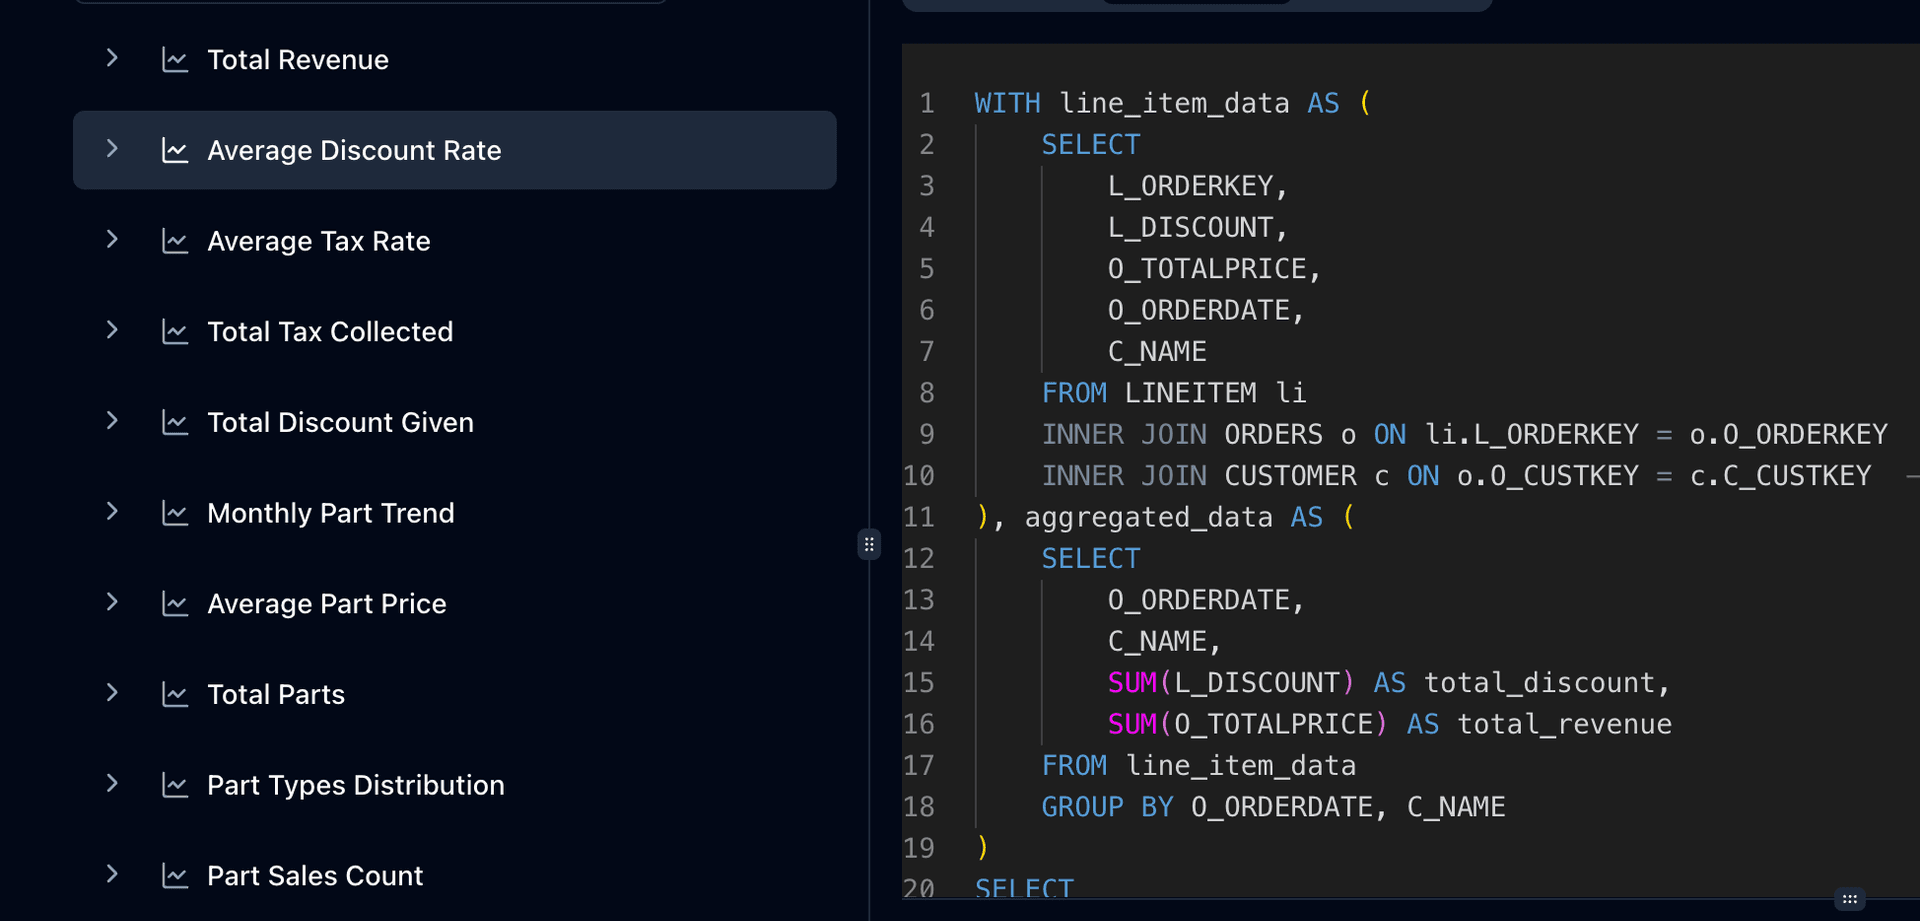1920x921 pixels.
Task: Click the chart icon beside Average Tax Rate
Action: pyautogui.click(x=175, y=241)
